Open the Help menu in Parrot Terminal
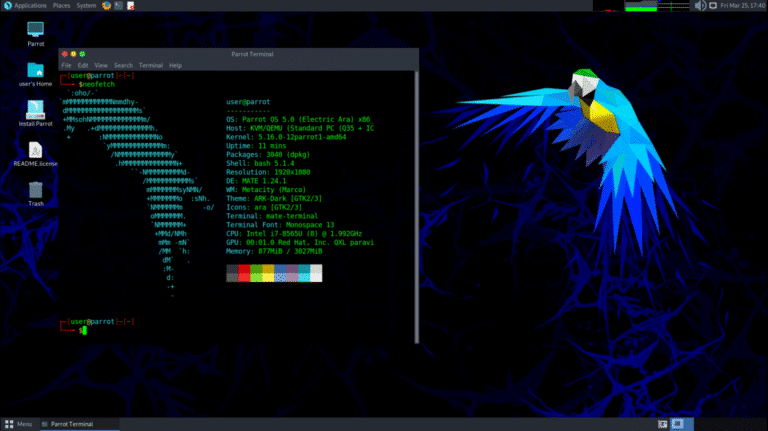Image resolution: width=768 pixels, height=431 pixels. [x=175, y=65]
